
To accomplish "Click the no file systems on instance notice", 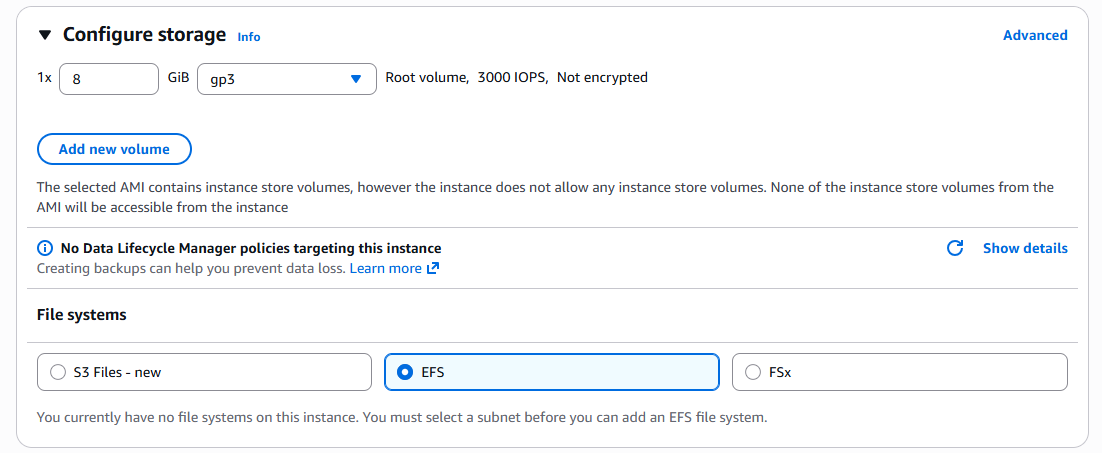I will pos(401,417).
